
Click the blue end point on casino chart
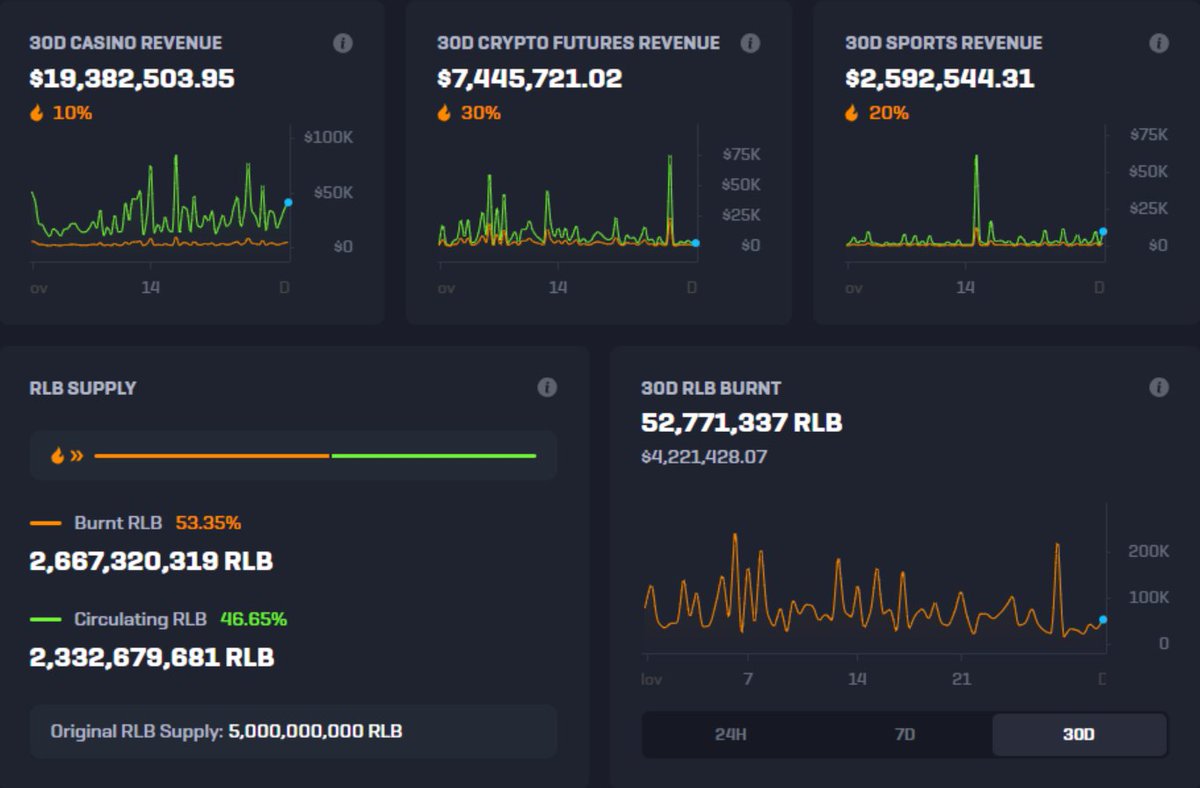point(288,202)
